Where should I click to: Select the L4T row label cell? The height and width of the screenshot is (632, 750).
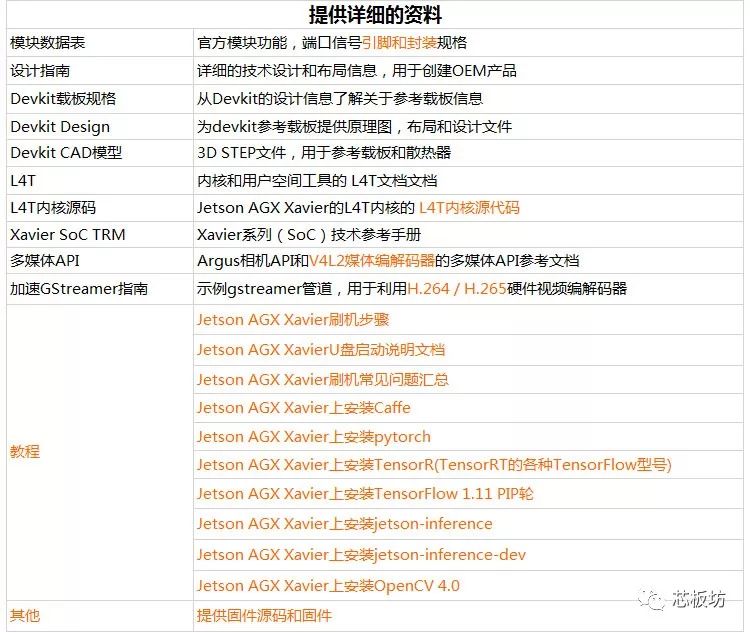(100, 180)
